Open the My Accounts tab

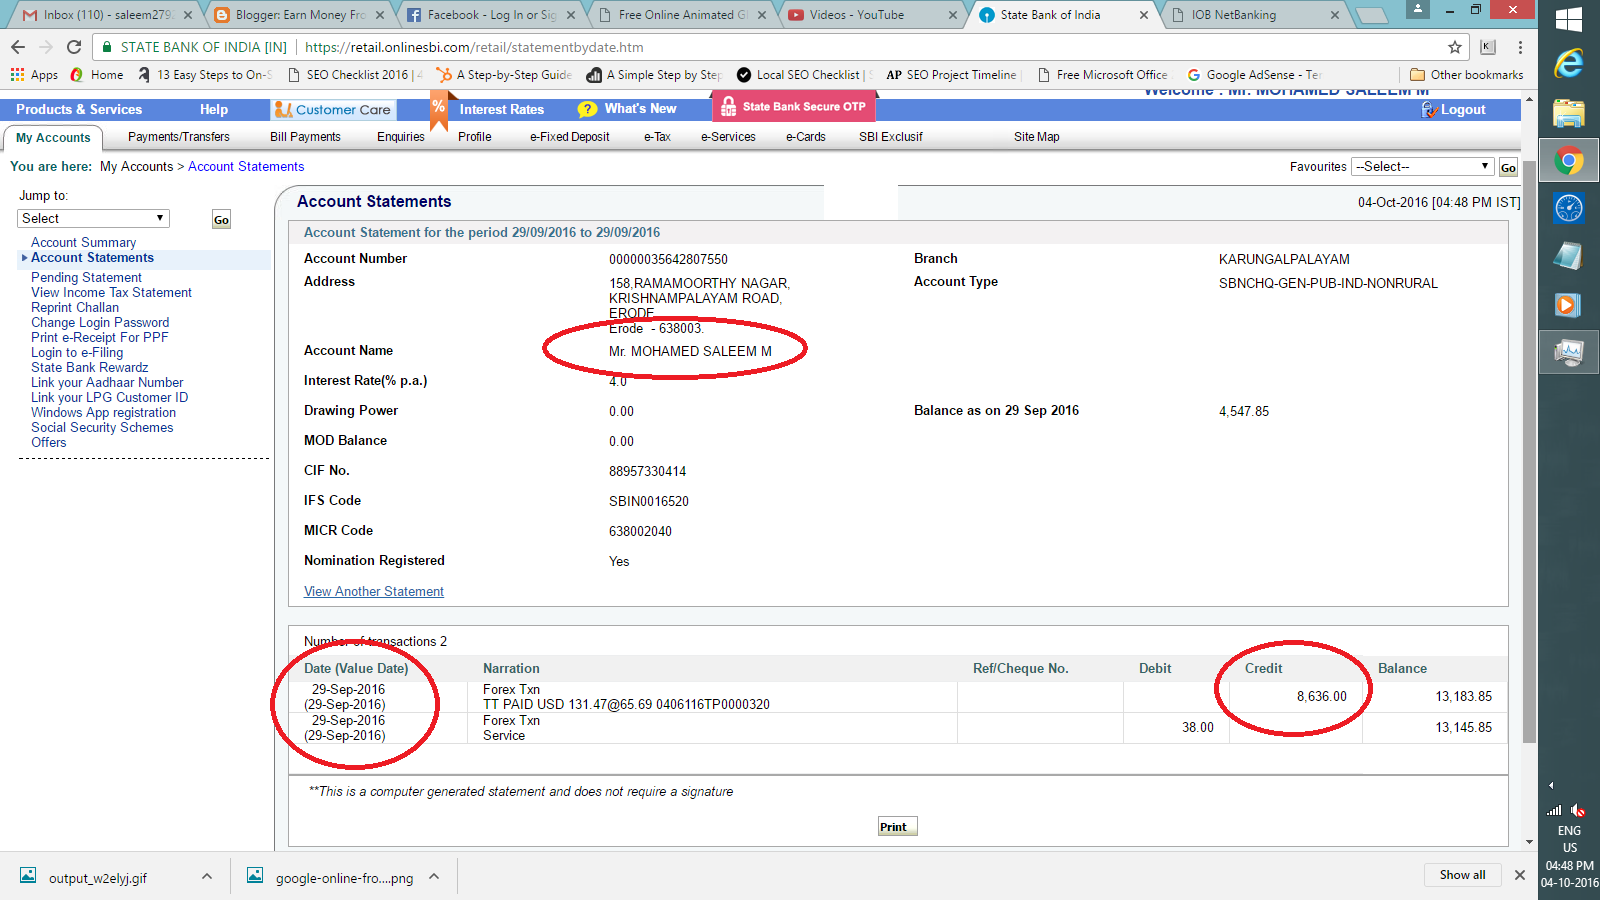pos(53,138)
